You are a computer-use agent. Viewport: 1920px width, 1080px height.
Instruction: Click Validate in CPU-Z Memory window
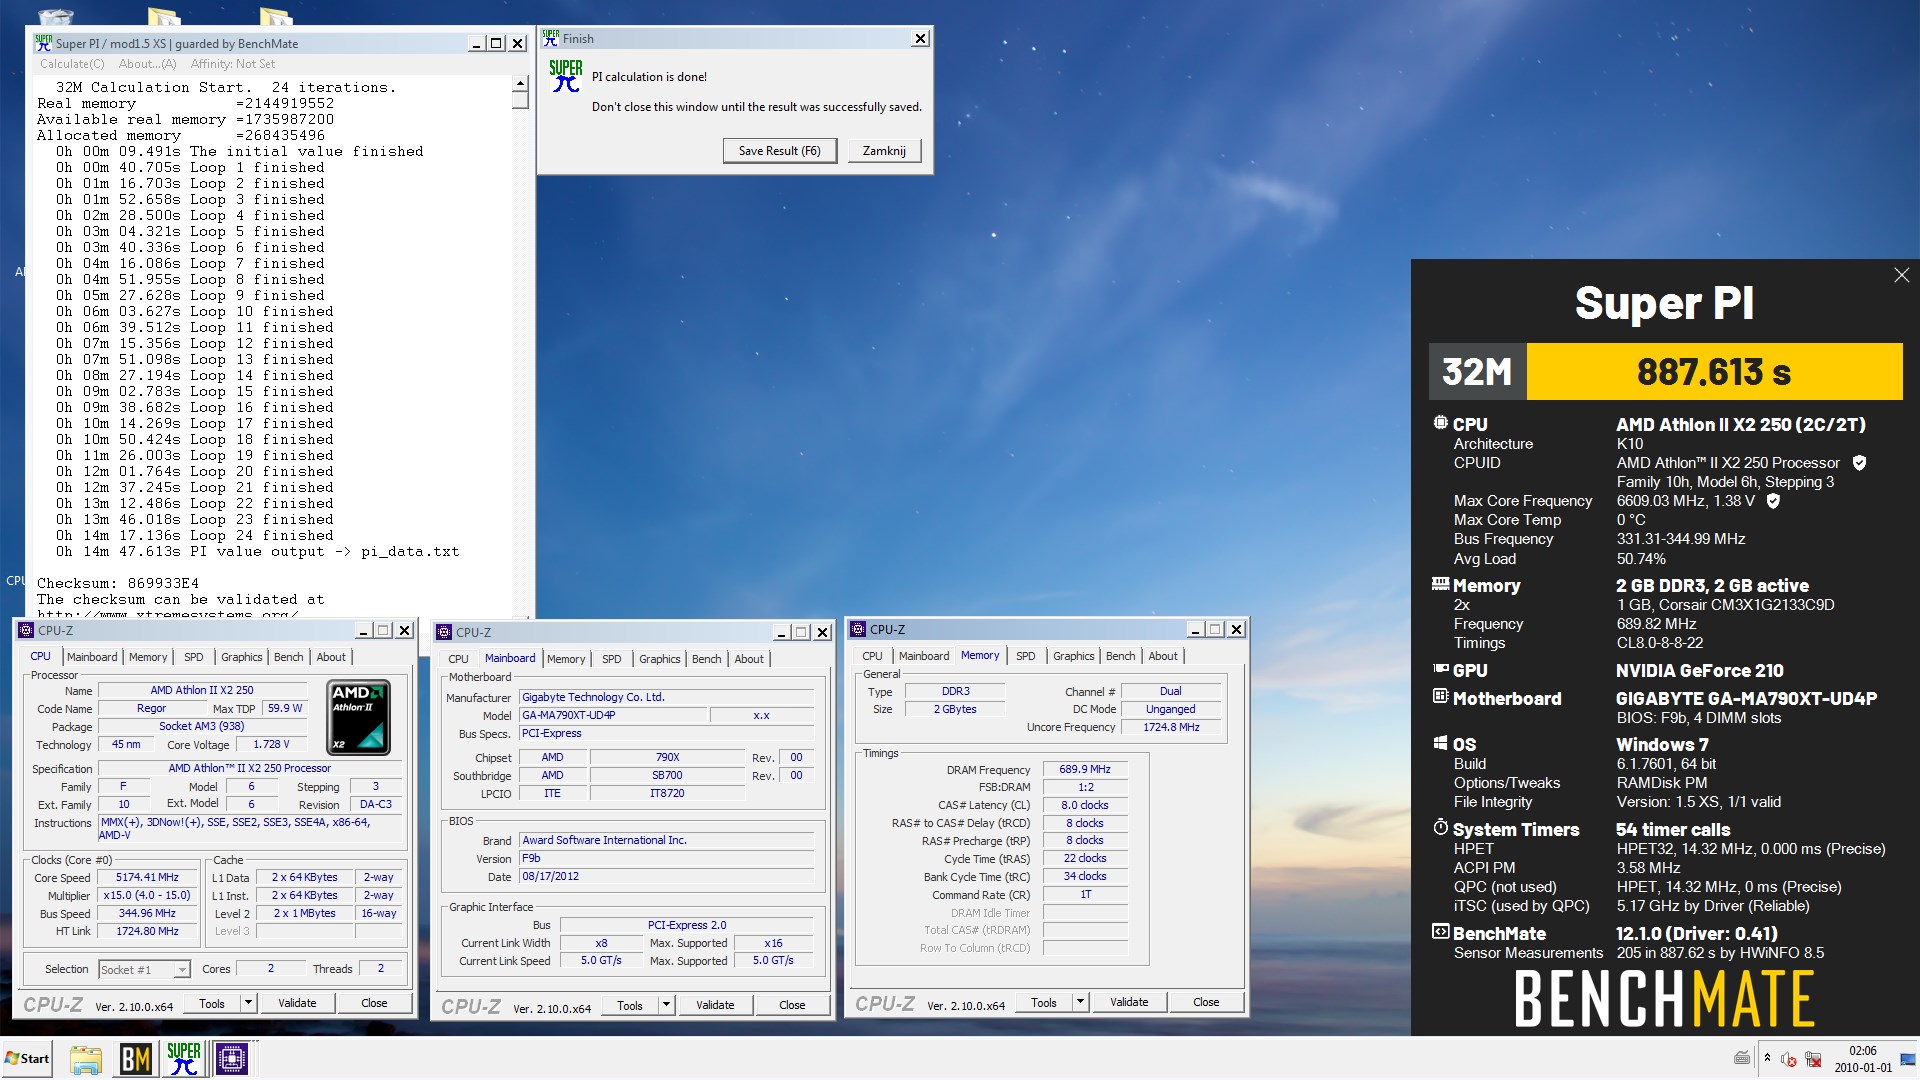(1129, 1002)
